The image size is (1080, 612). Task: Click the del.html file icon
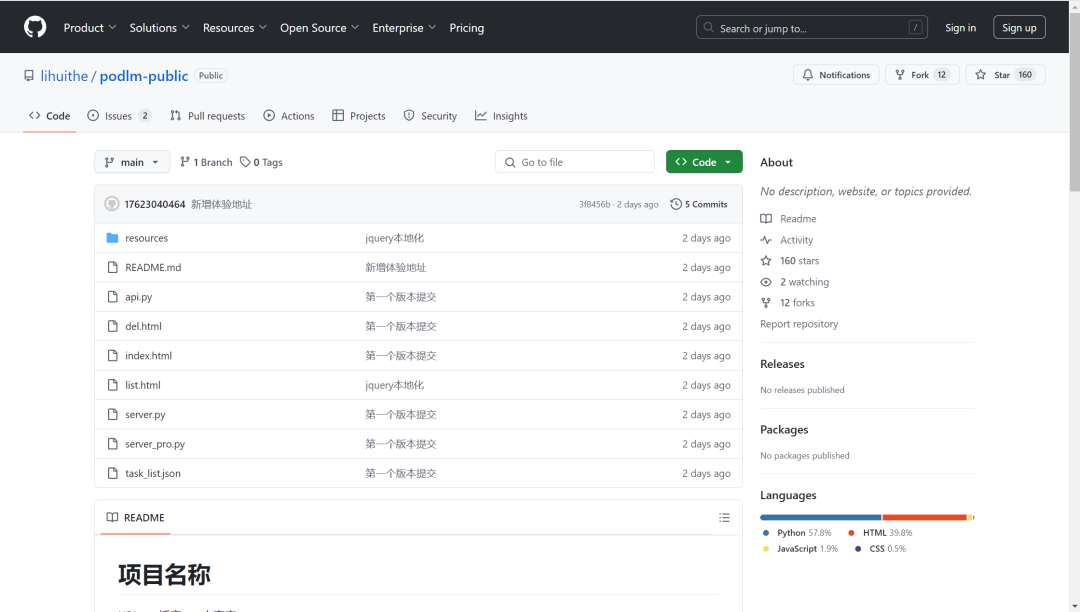point(112,326)
